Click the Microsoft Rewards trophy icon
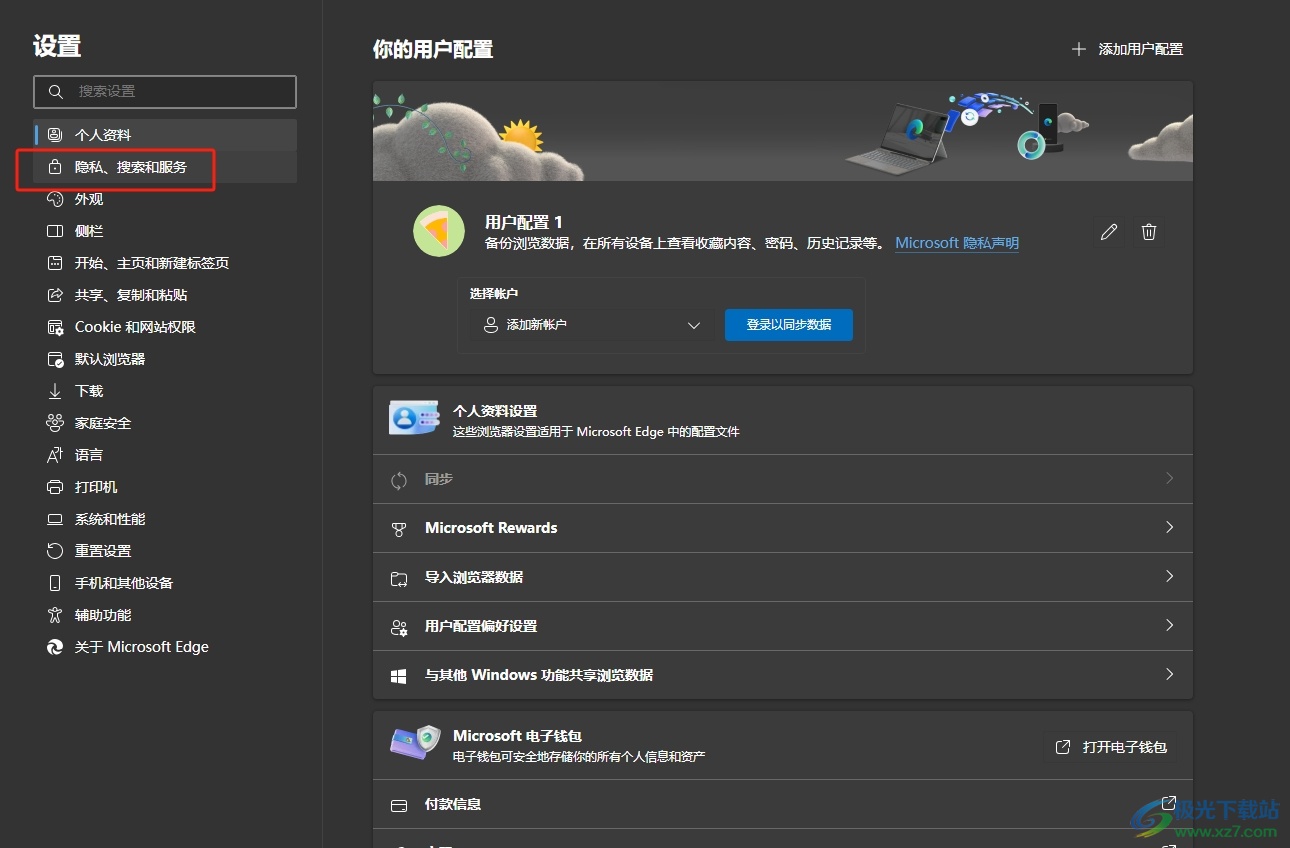 [x=399, y=529]
